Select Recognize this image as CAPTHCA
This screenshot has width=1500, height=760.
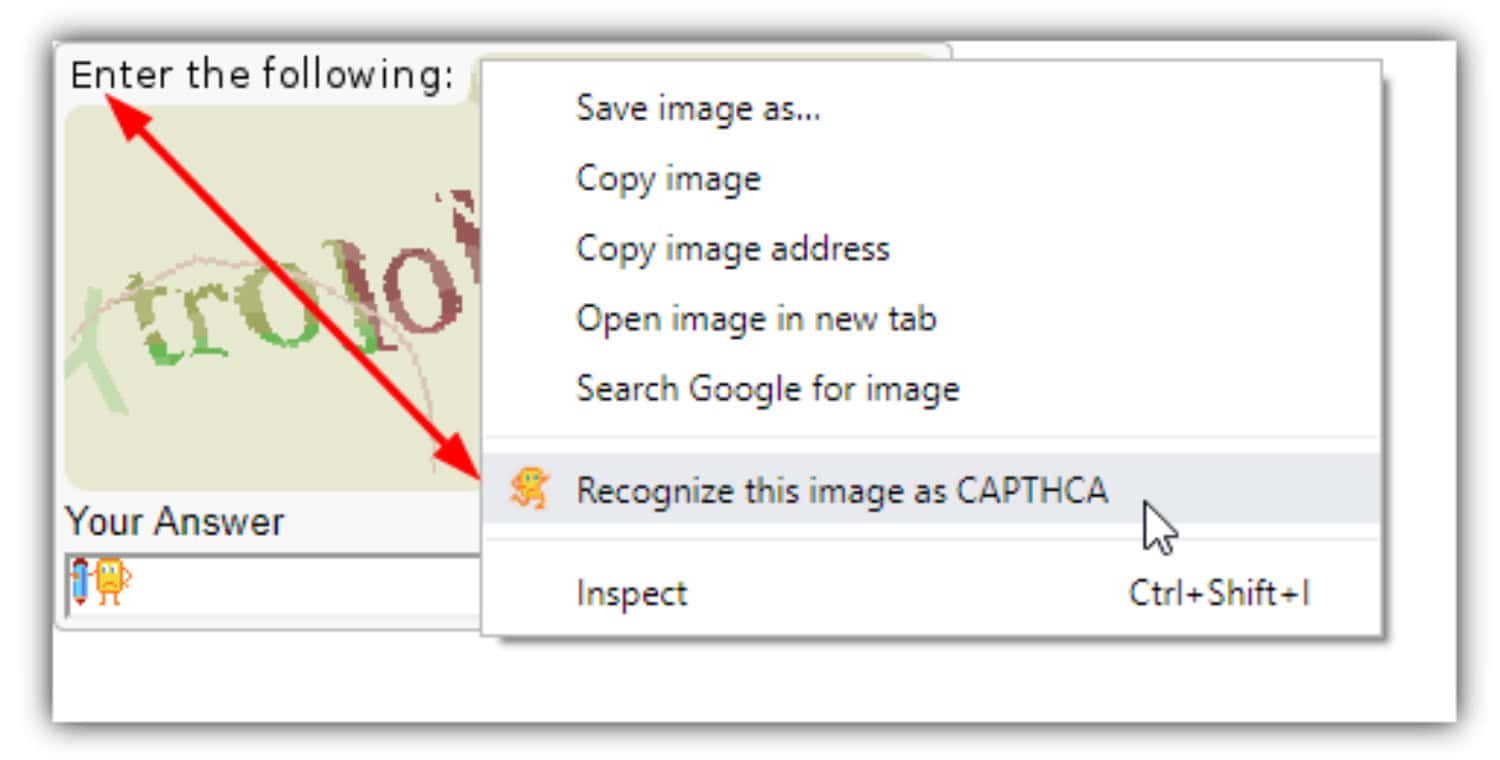[x=930, y=489]
